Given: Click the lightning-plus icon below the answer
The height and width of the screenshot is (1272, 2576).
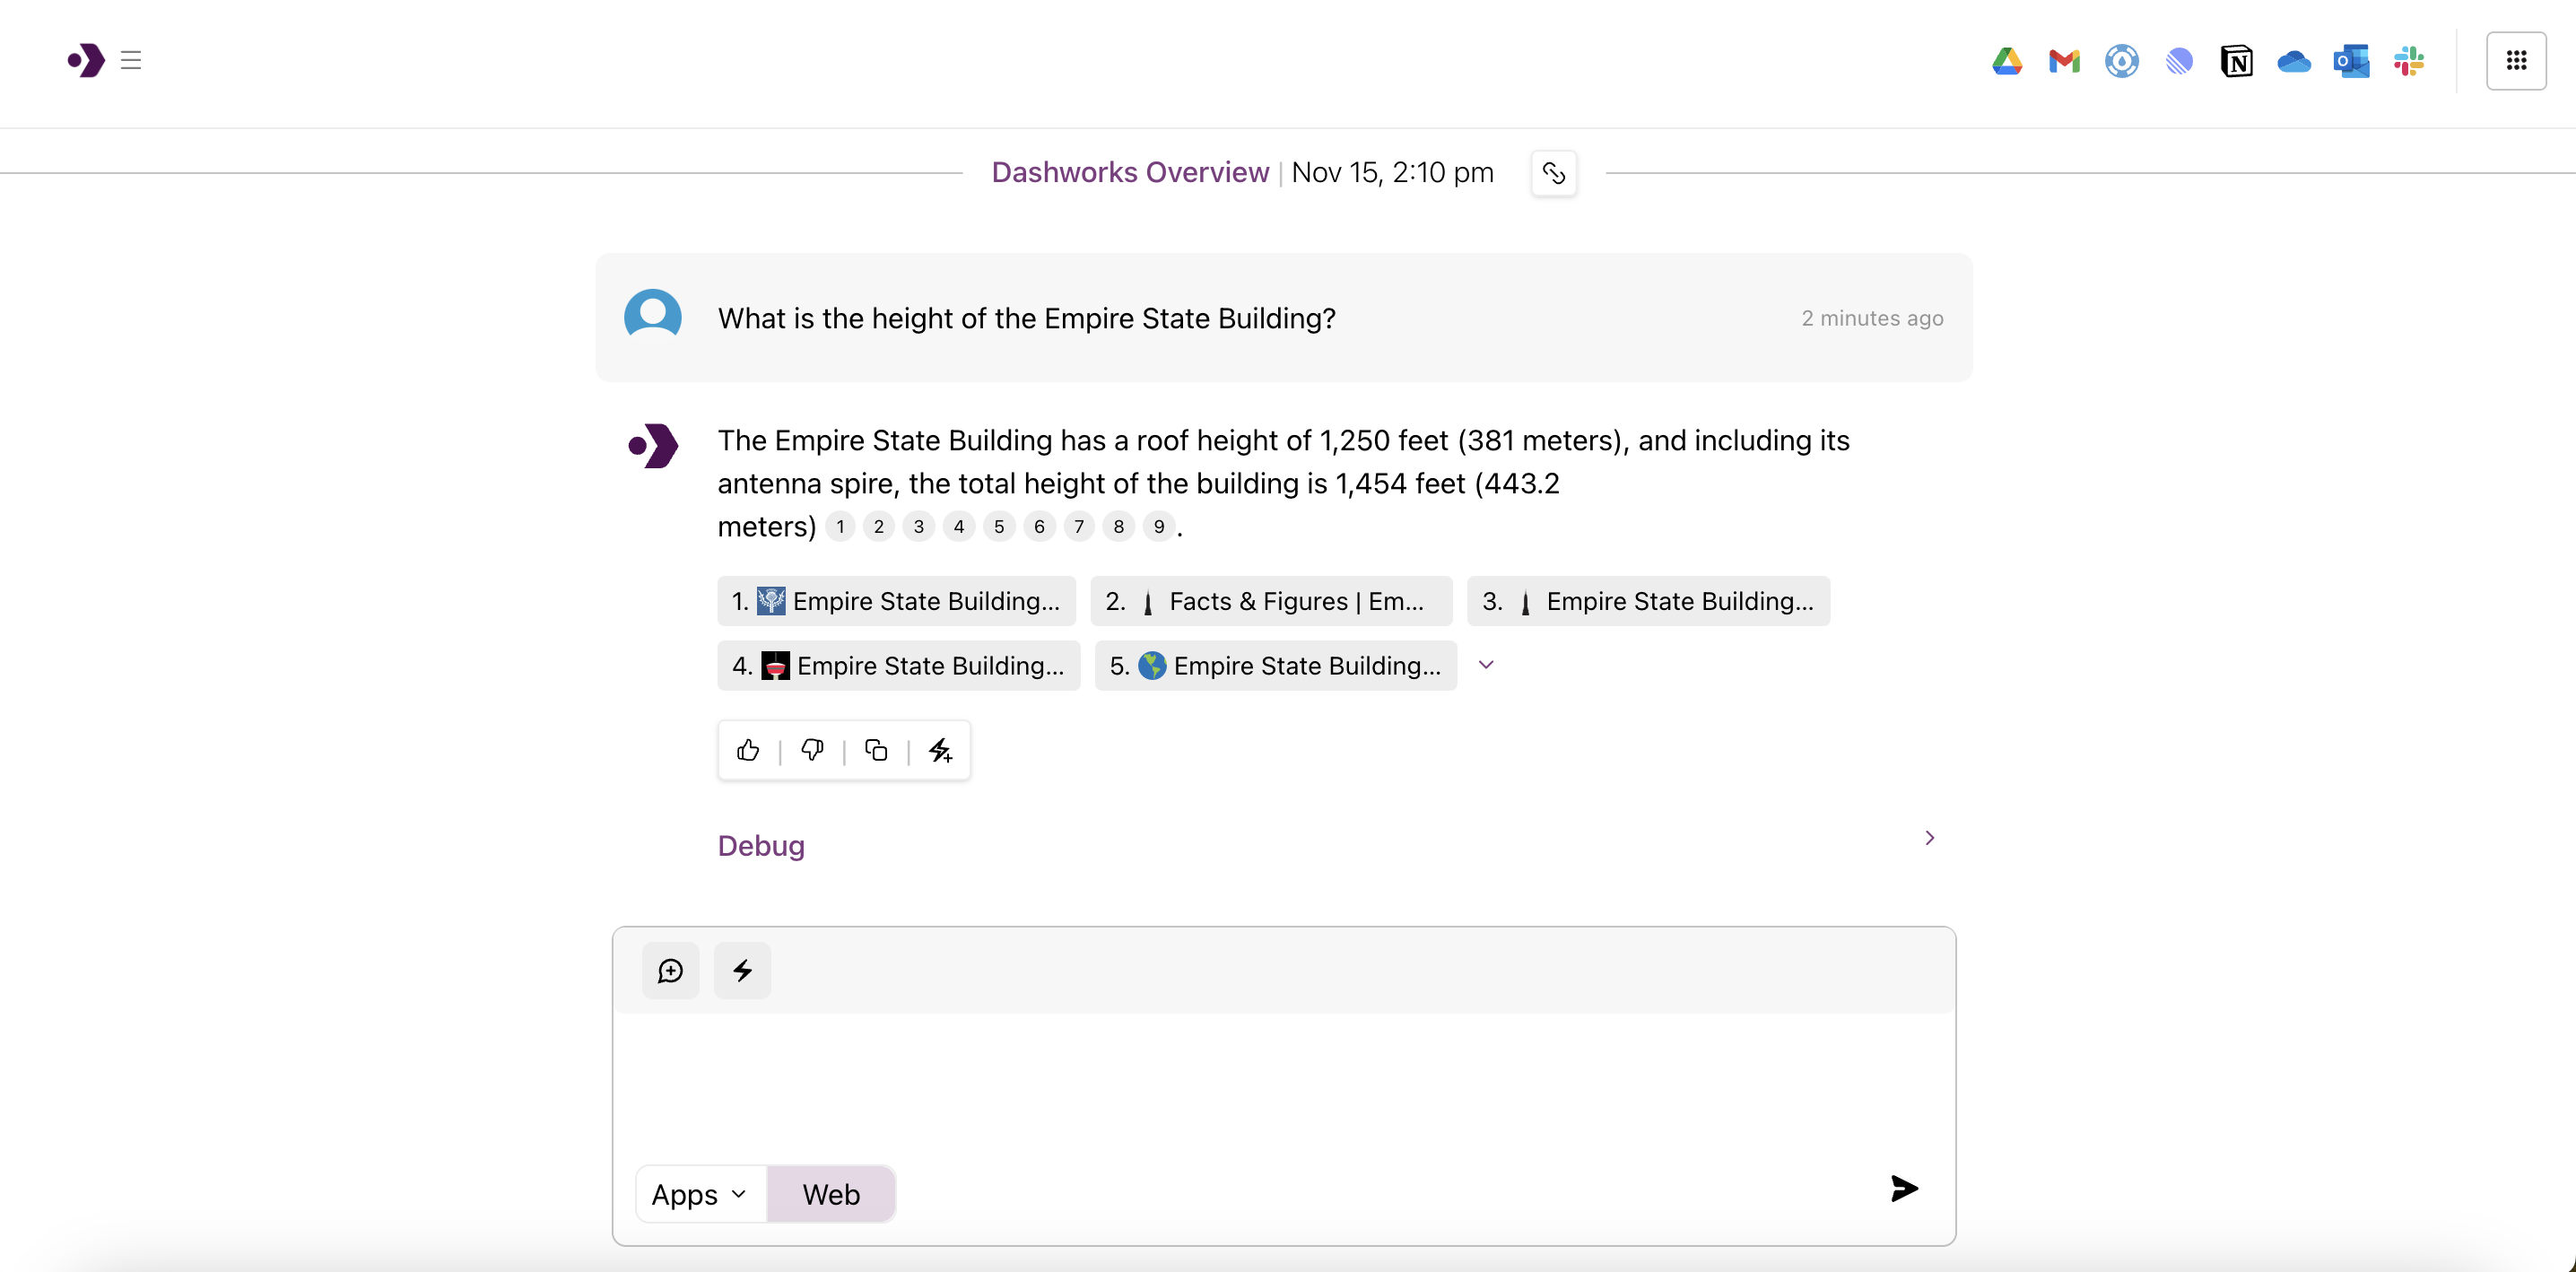Looking at the screenshot, I should [940, 750].
